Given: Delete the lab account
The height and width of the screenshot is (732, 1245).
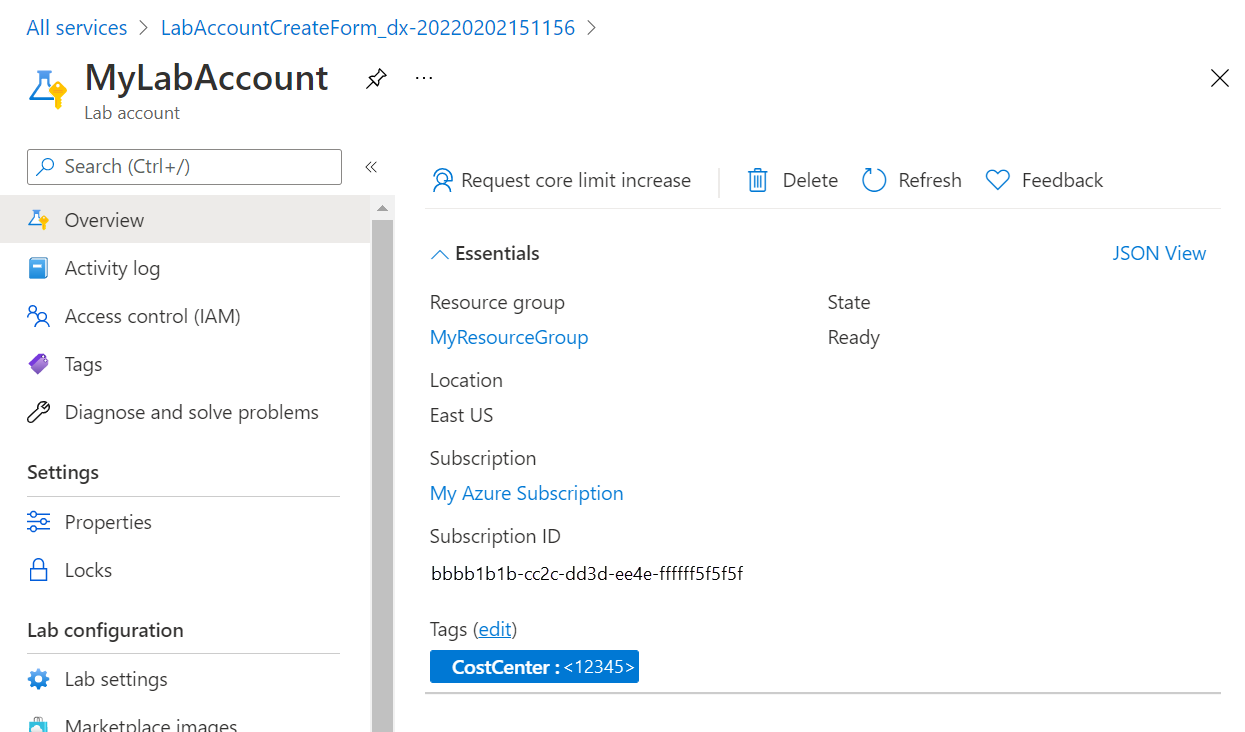Looking at the screenshot, I should coord(791,180).
